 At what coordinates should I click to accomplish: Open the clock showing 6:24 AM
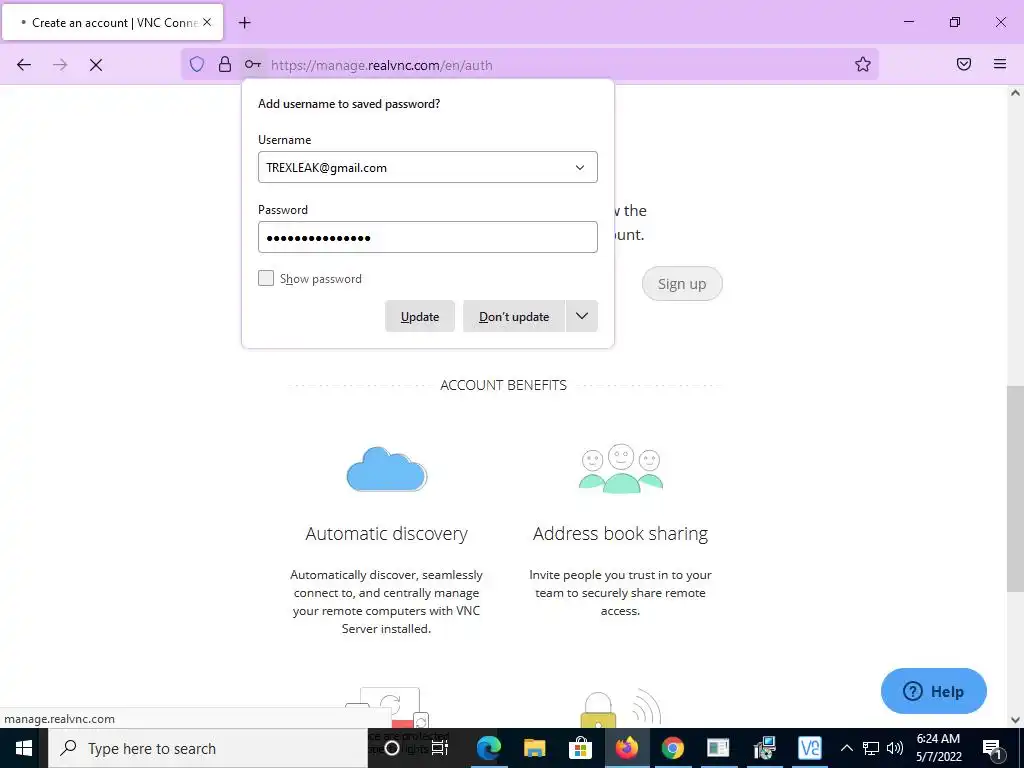[x=938, y=748]
